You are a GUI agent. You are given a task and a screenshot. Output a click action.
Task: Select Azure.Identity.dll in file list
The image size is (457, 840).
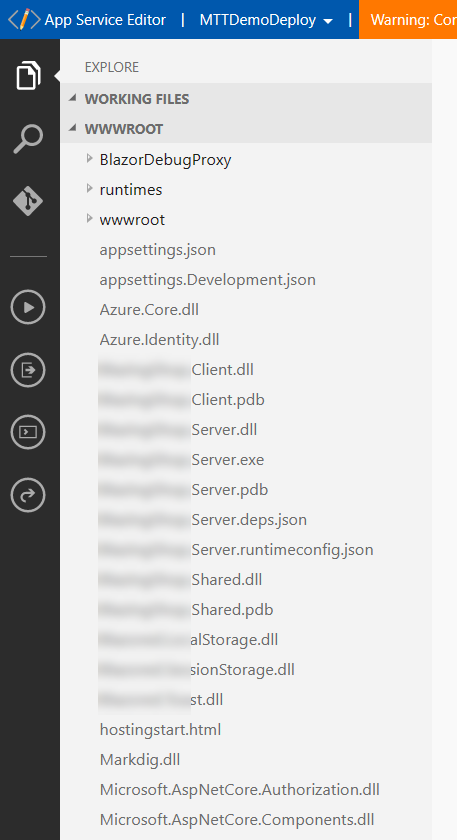pos(159,340)
